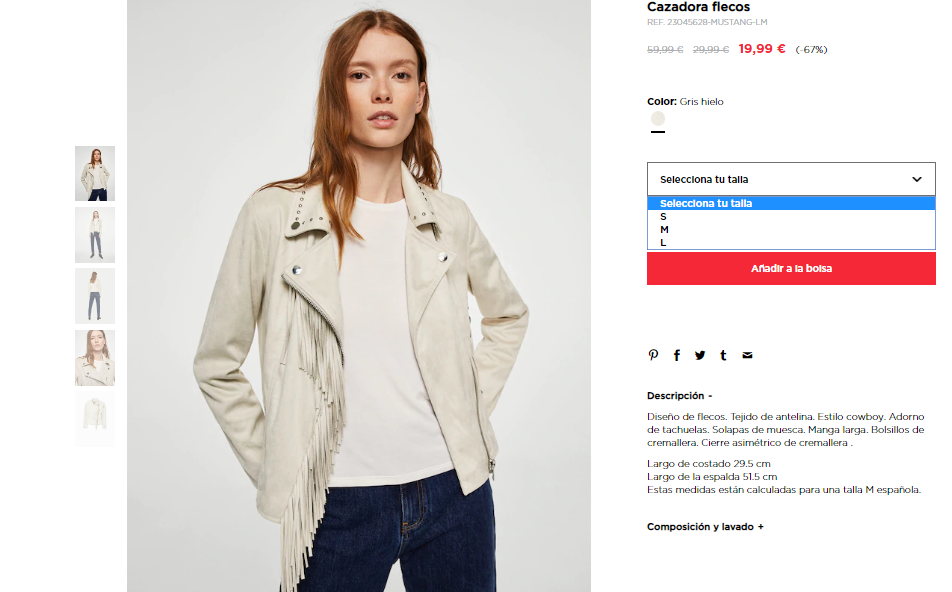Viewport: 952px width, 592px height.
Task: Click the size dropdown chevron arrow
Action: pyautogui.click(x=917, y=179)
